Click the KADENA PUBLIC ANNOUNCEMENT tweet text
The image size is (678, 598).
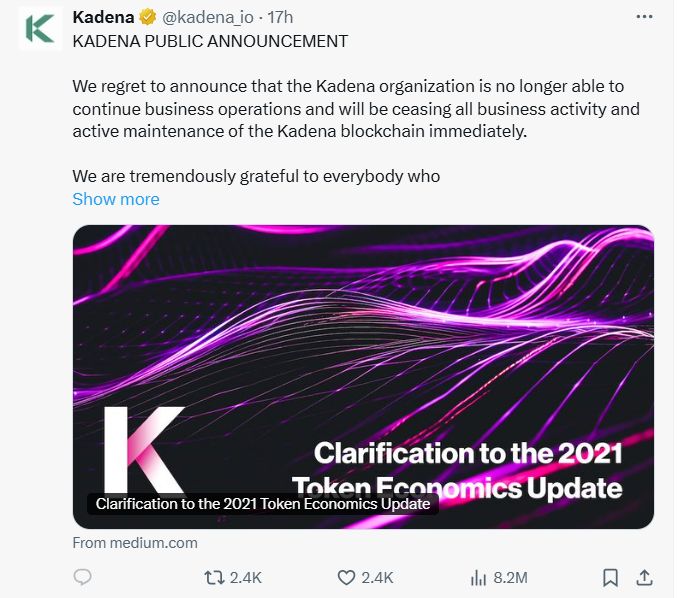point(210,41)
